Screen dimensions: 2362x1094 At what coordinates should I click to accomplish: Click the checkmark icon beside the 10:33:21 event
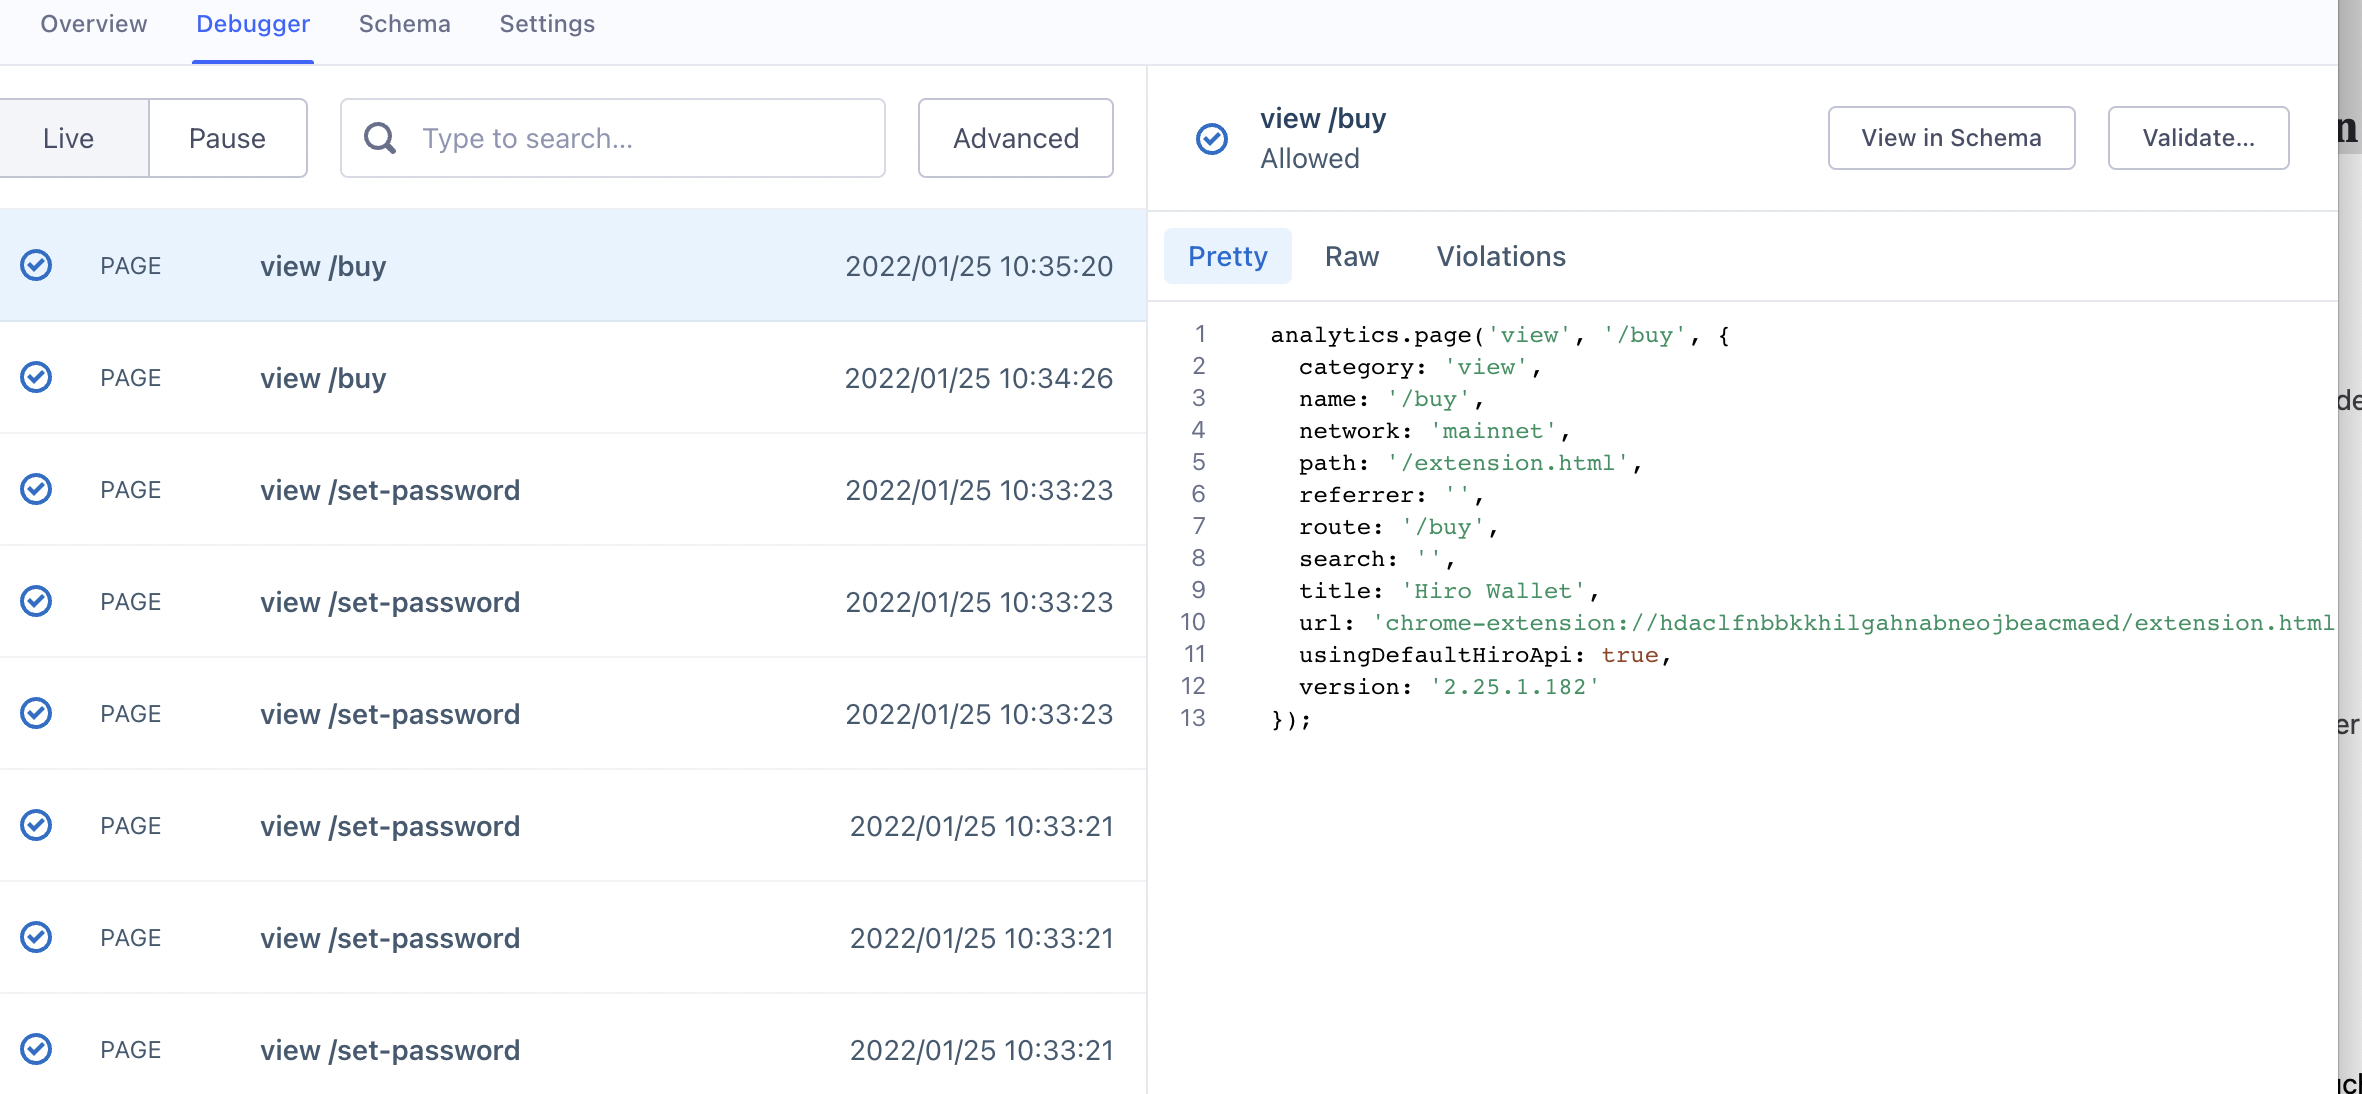[36, 825]
